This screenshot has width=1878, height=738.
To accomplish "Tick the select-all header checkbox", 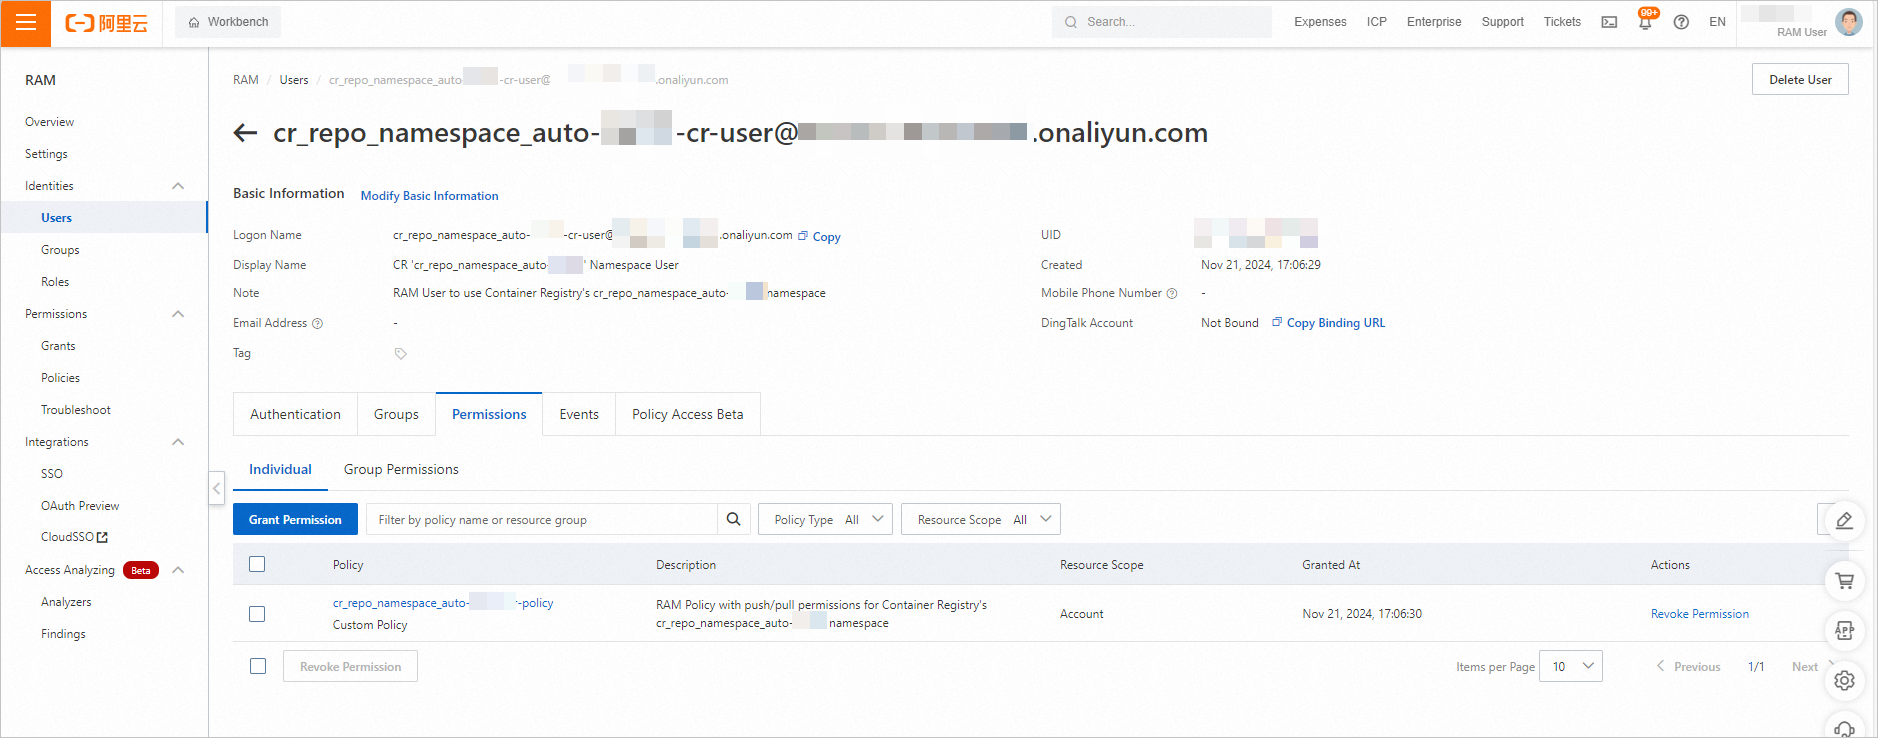I will 257,564.
